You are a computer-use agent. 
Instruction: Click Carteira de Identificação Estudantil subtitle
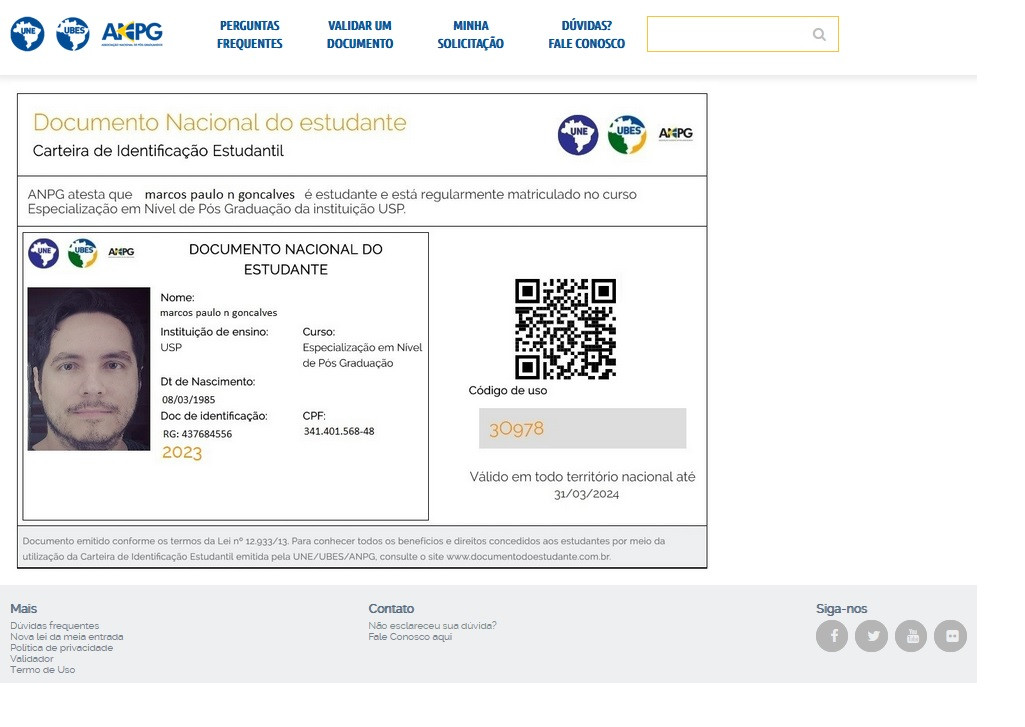point(158,151)
